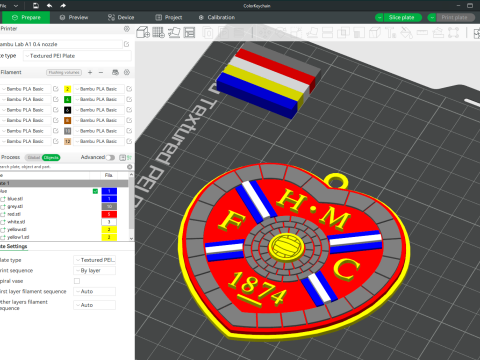Select the Support painting tool
480x360 pixels.
coord(359,33)
